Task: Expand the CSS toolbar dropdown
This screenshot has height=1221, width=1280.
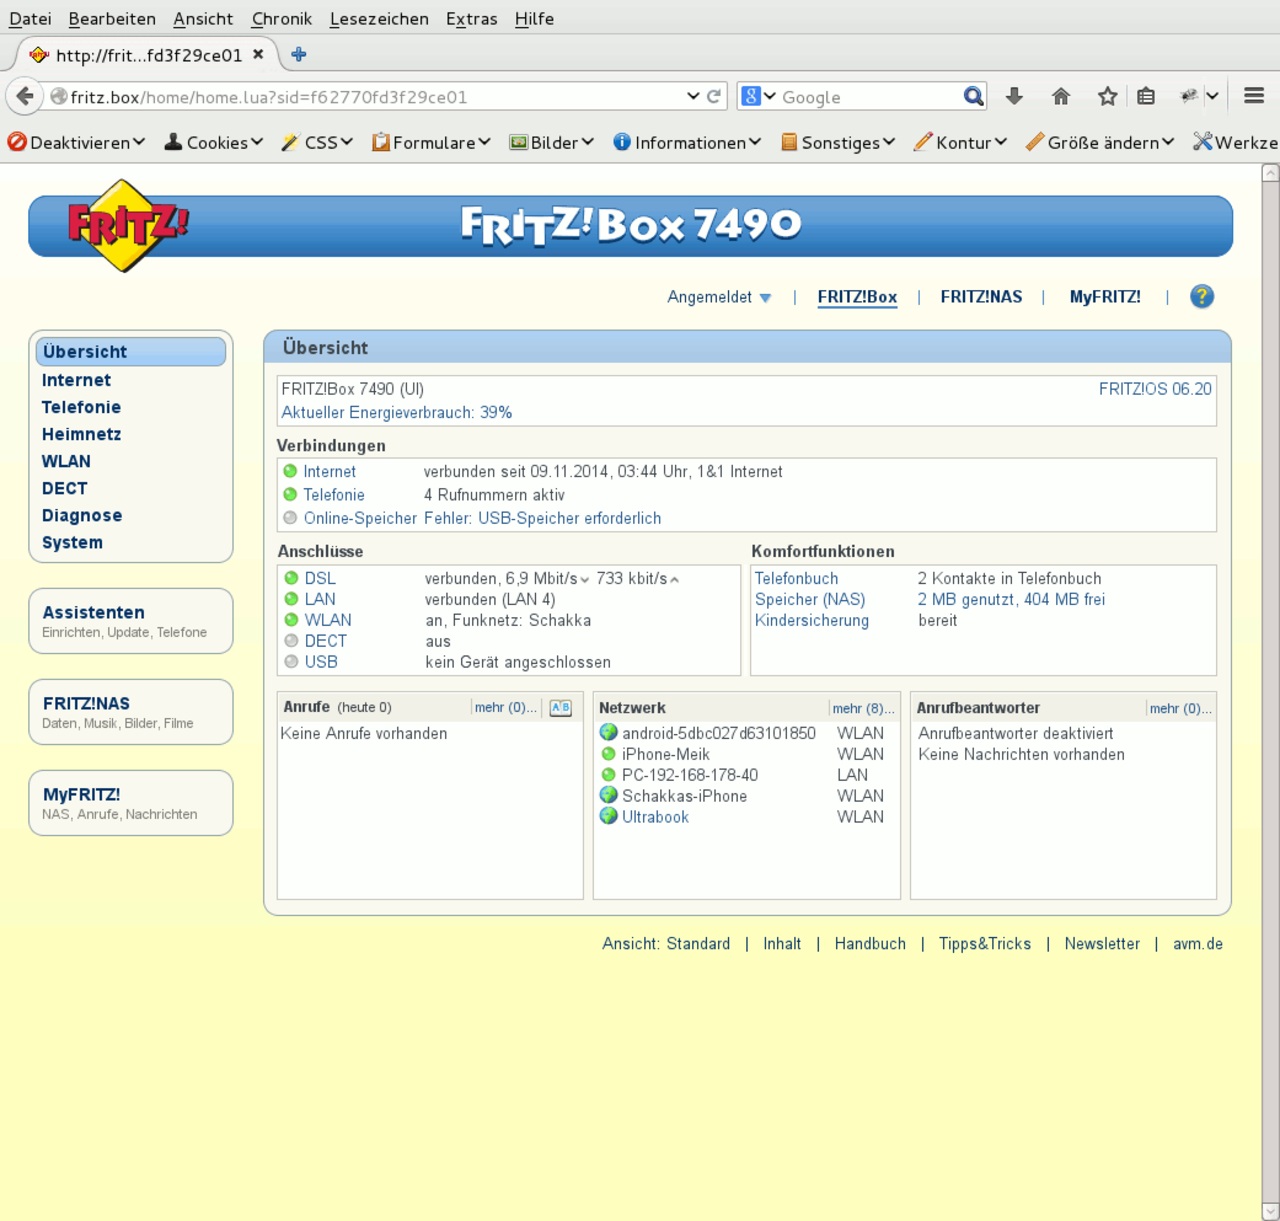Action: 317,142
